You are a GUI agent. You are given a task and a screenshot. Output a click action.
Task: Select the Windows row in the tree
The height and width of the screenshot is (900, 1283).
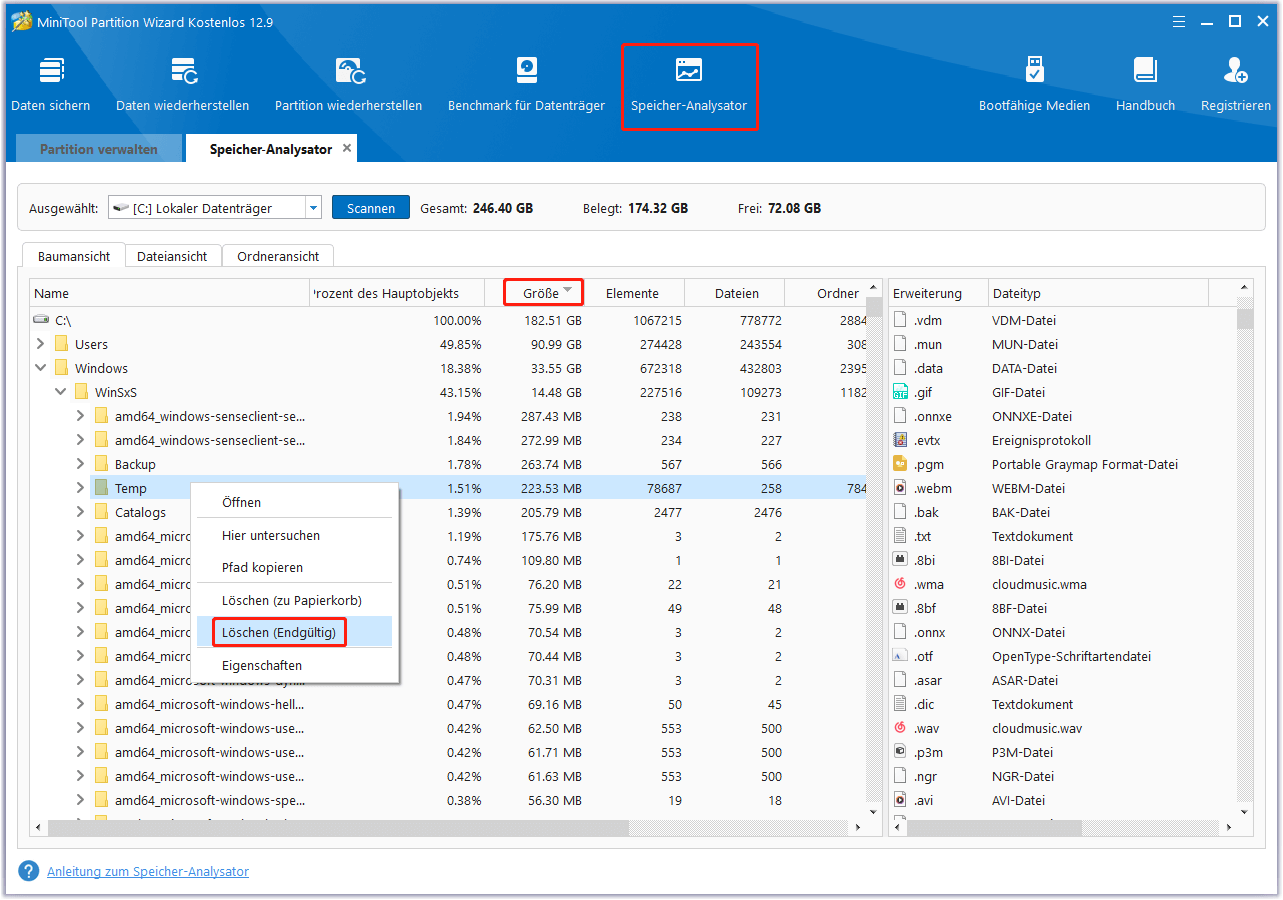449,368
